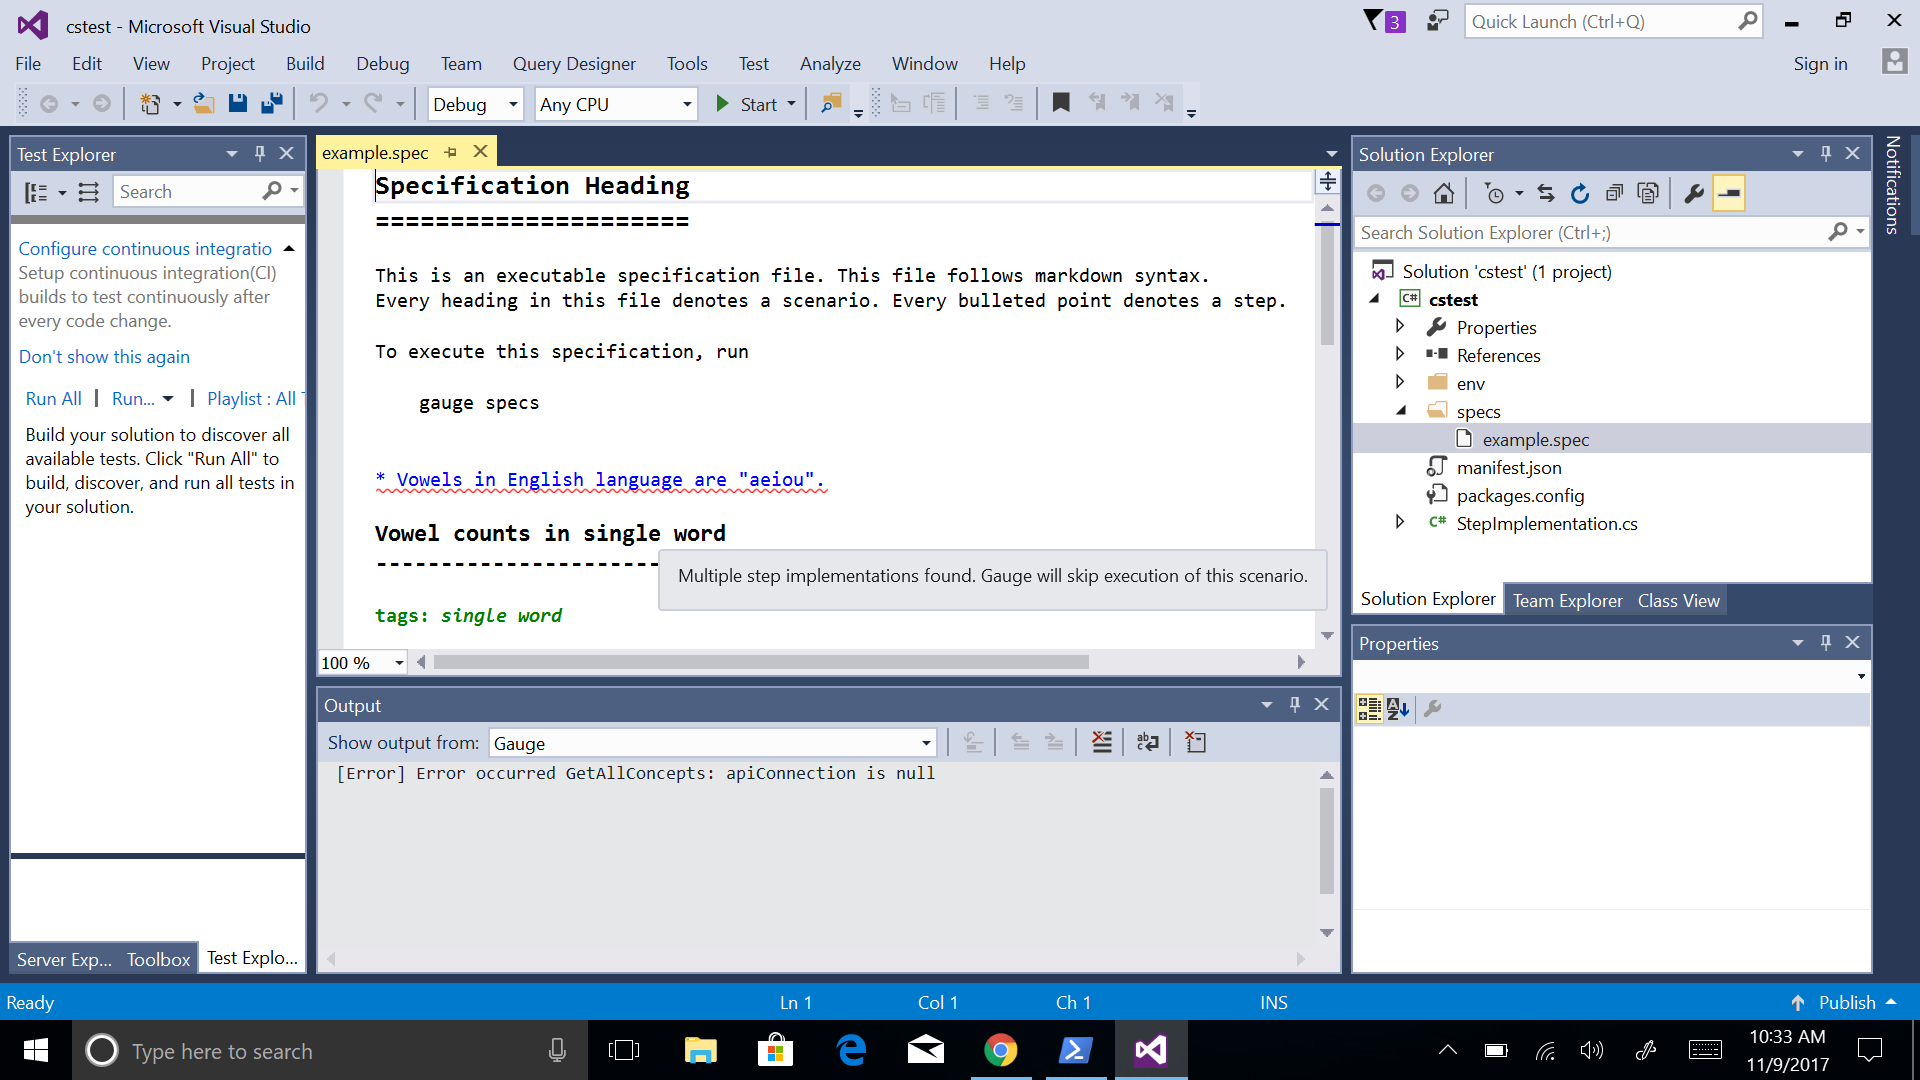Click the editor horizontal scrollbar
The height and width of the screenshot is (1080, 1920).
coord(761,662)
